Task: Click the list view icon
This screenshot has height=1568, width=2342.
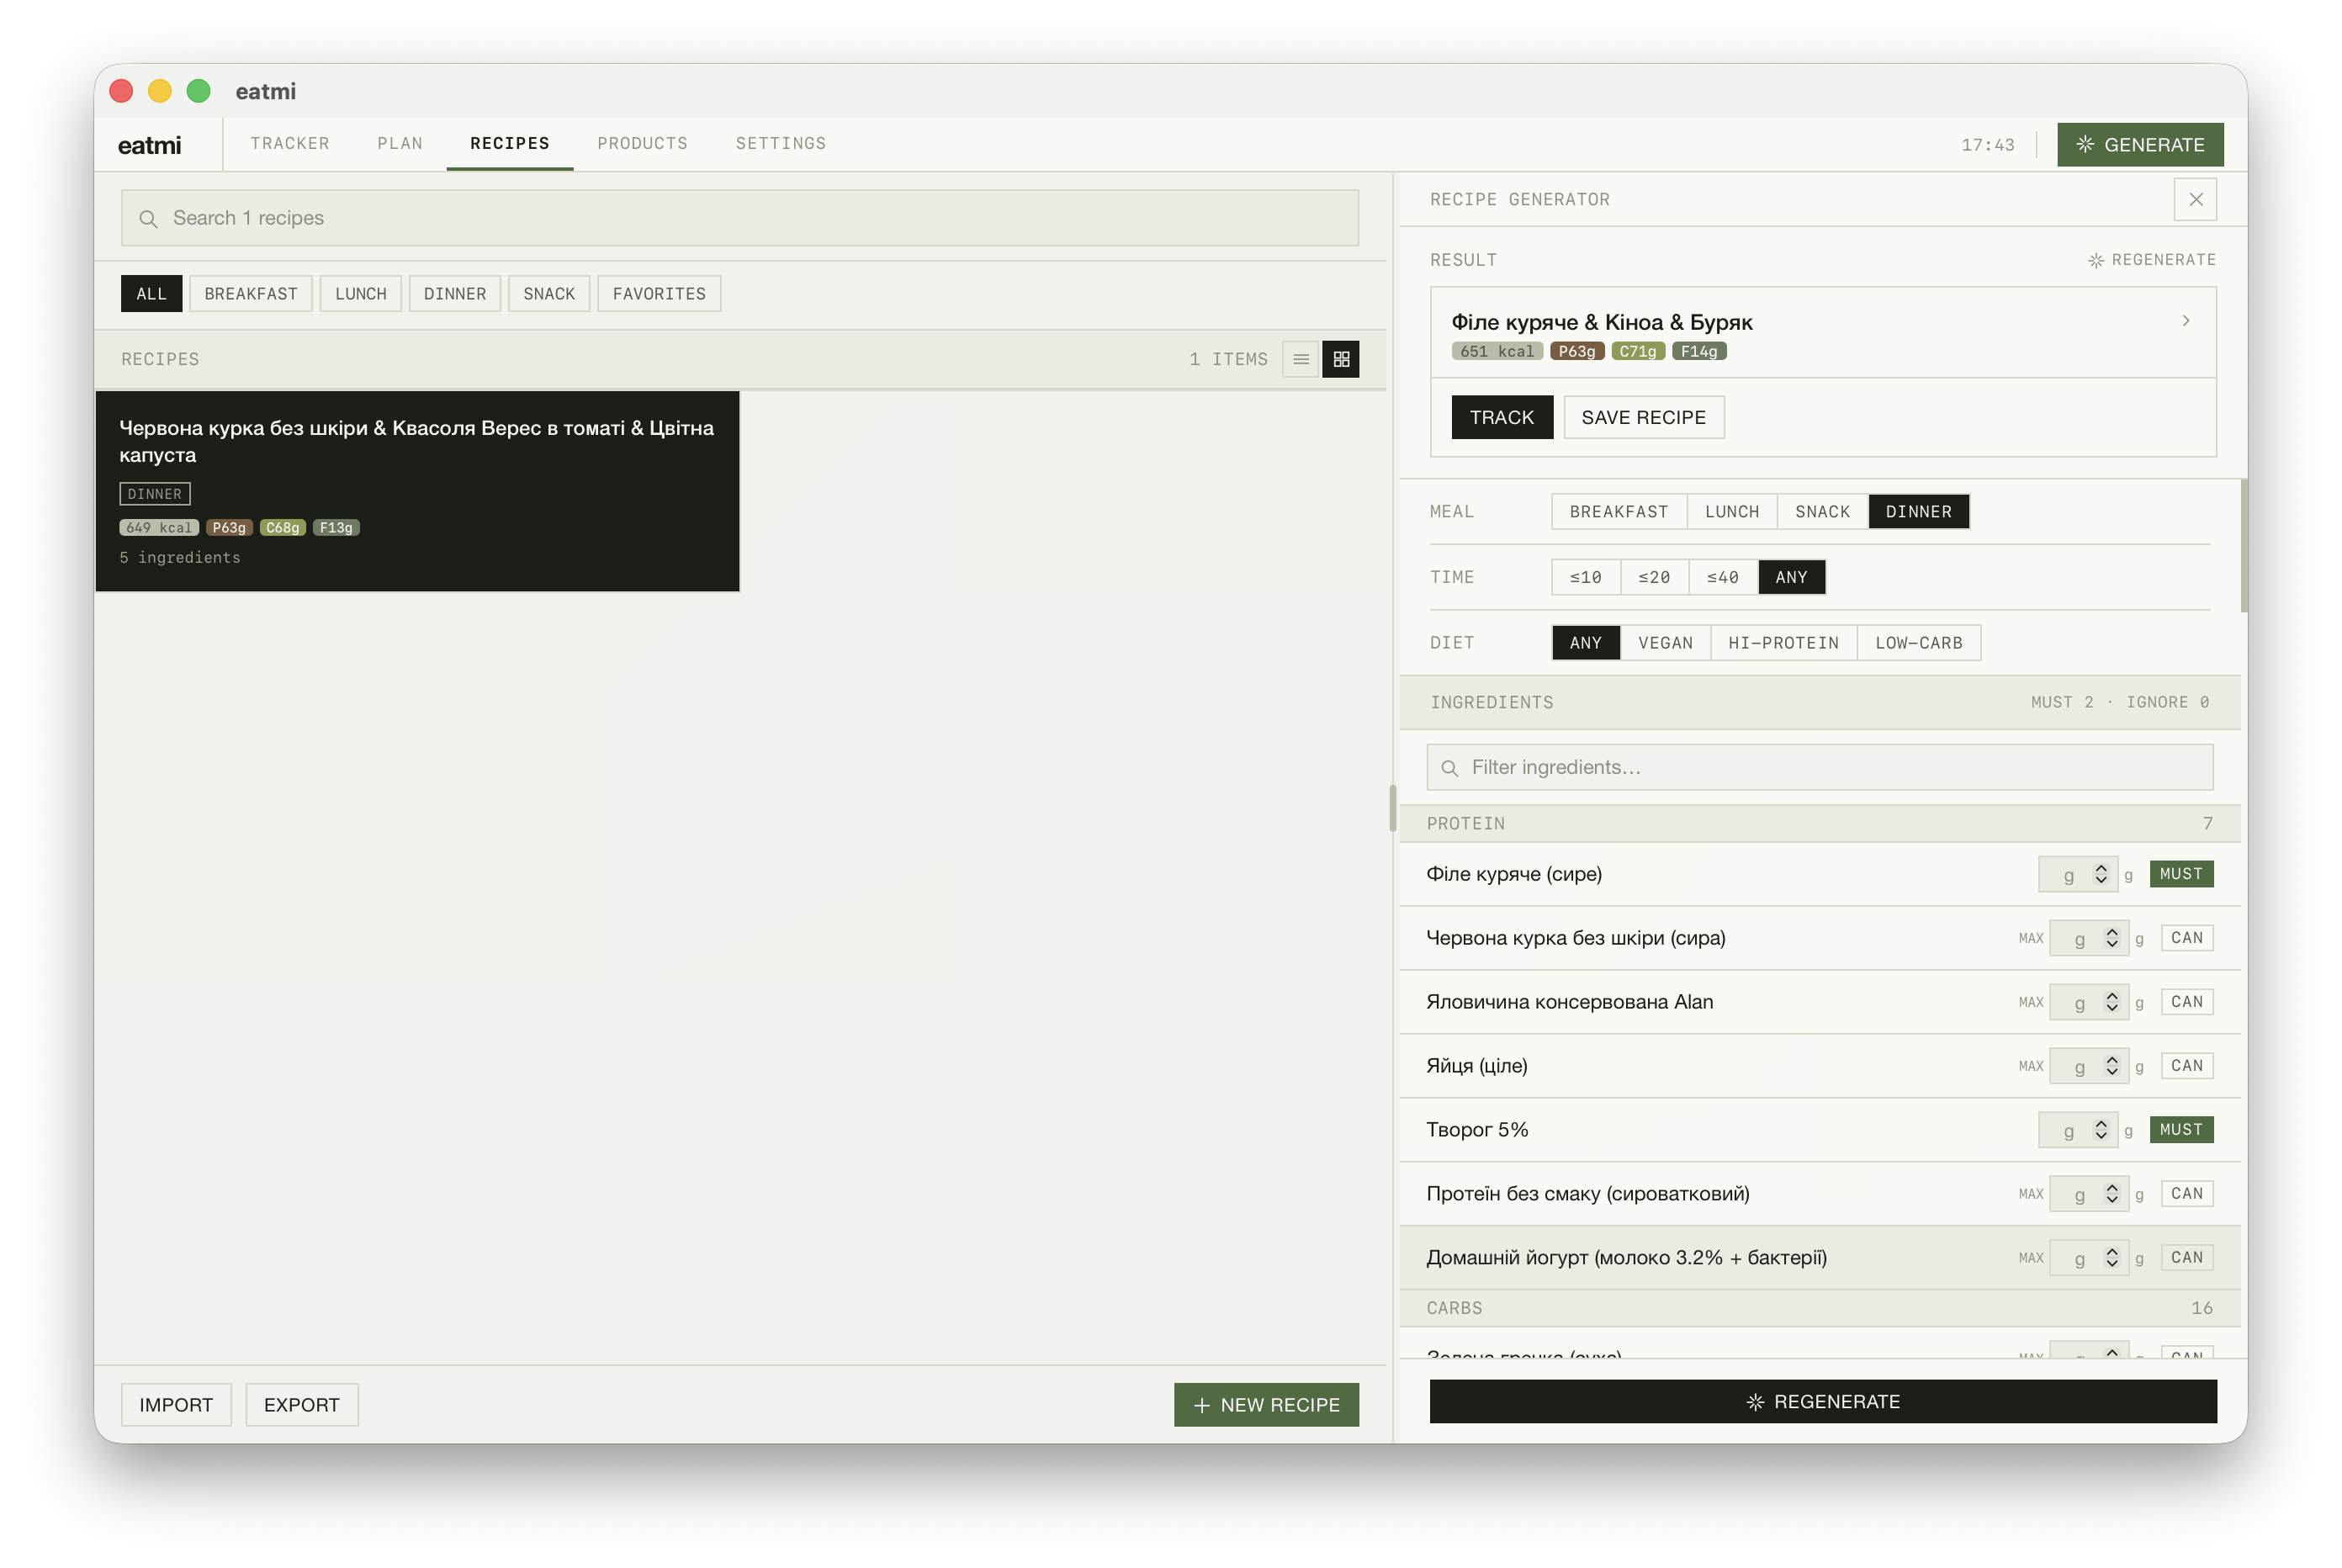Action: pos(1300,359)
